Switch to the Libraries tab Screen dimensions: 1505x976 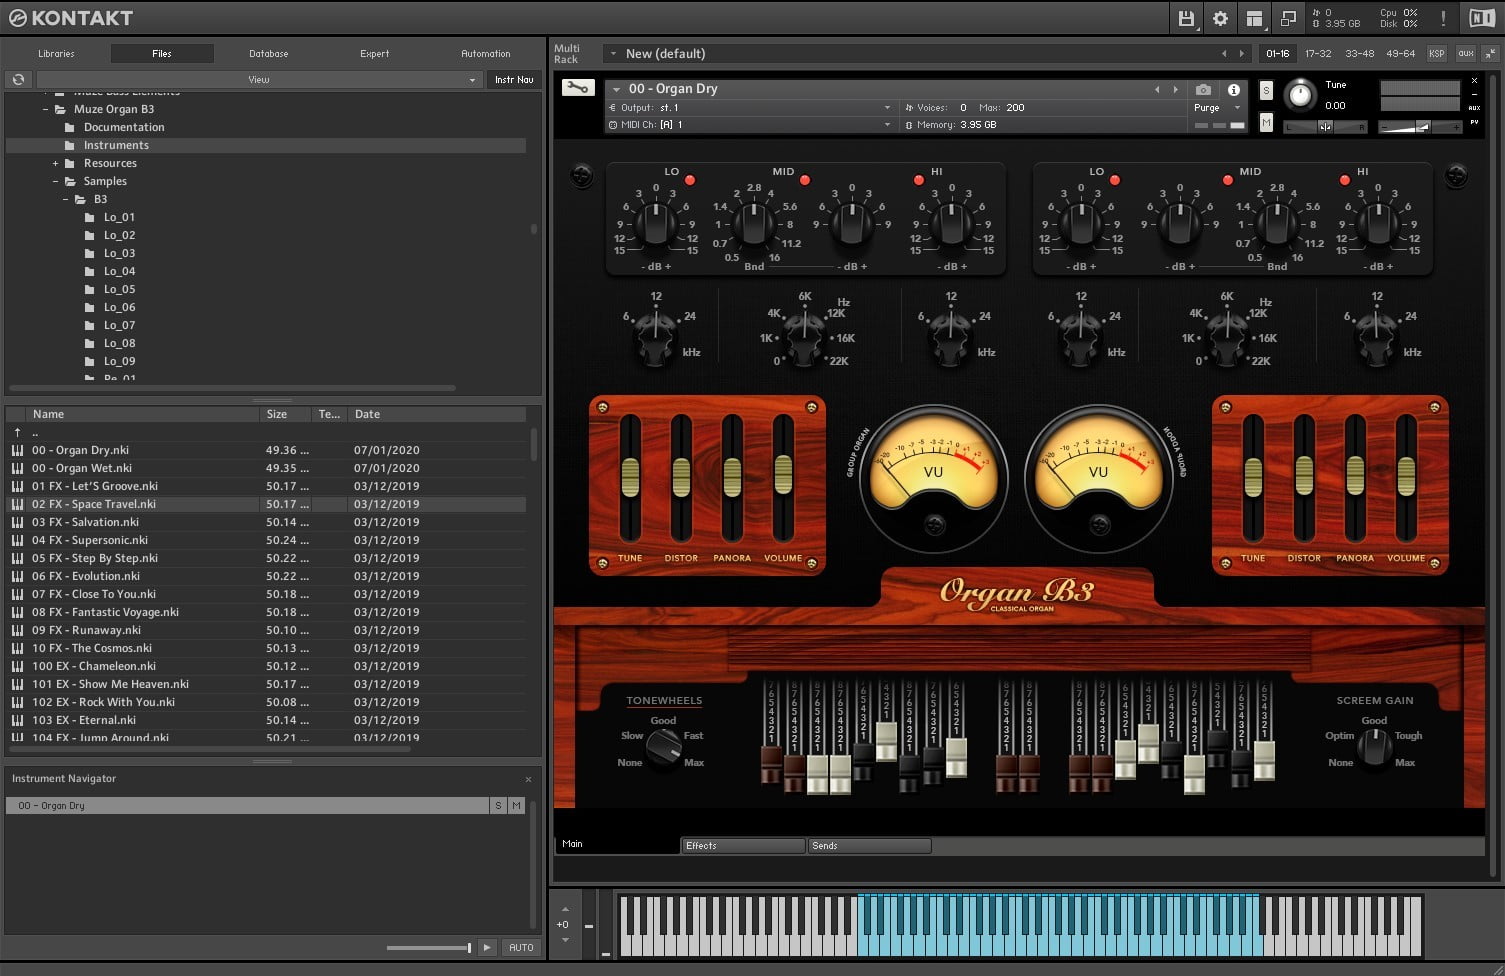pyautogui.click(x=56, y=54)
